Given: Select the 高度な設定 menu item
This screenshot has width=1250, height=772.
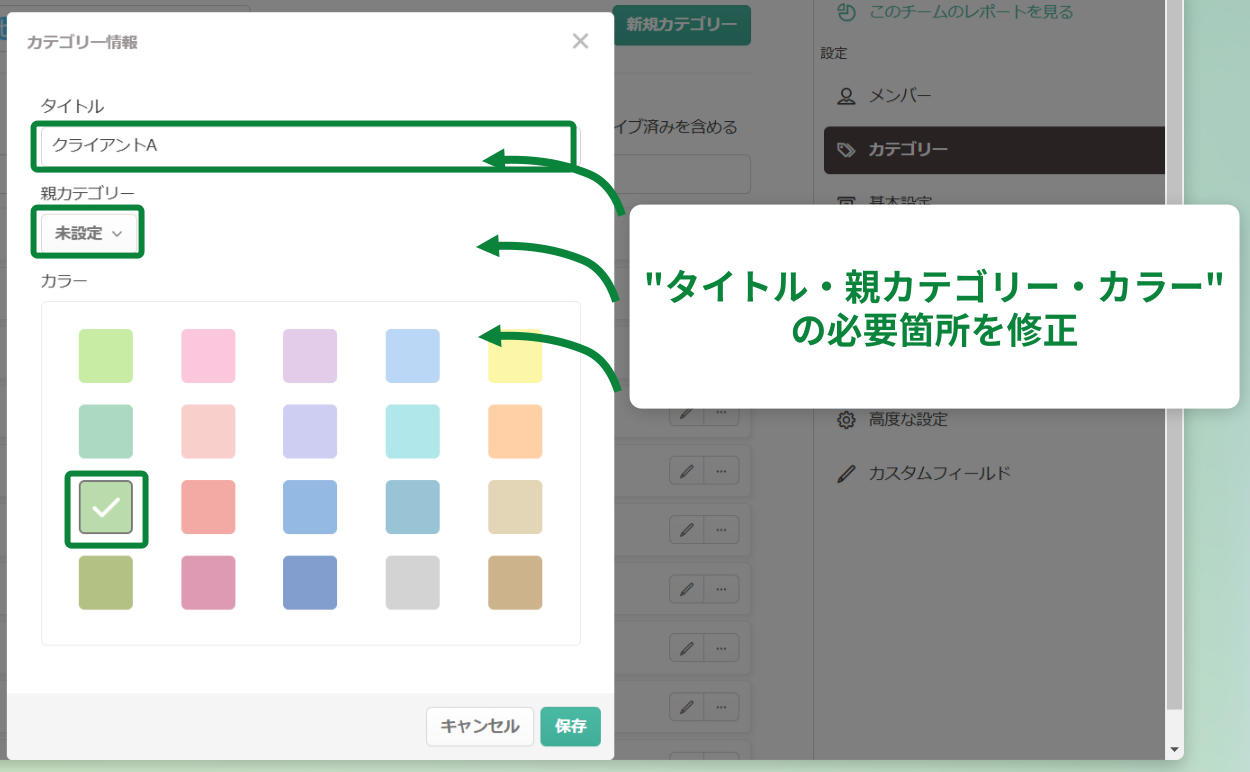Looking at the screenshot, I should [x=907, y=420].
